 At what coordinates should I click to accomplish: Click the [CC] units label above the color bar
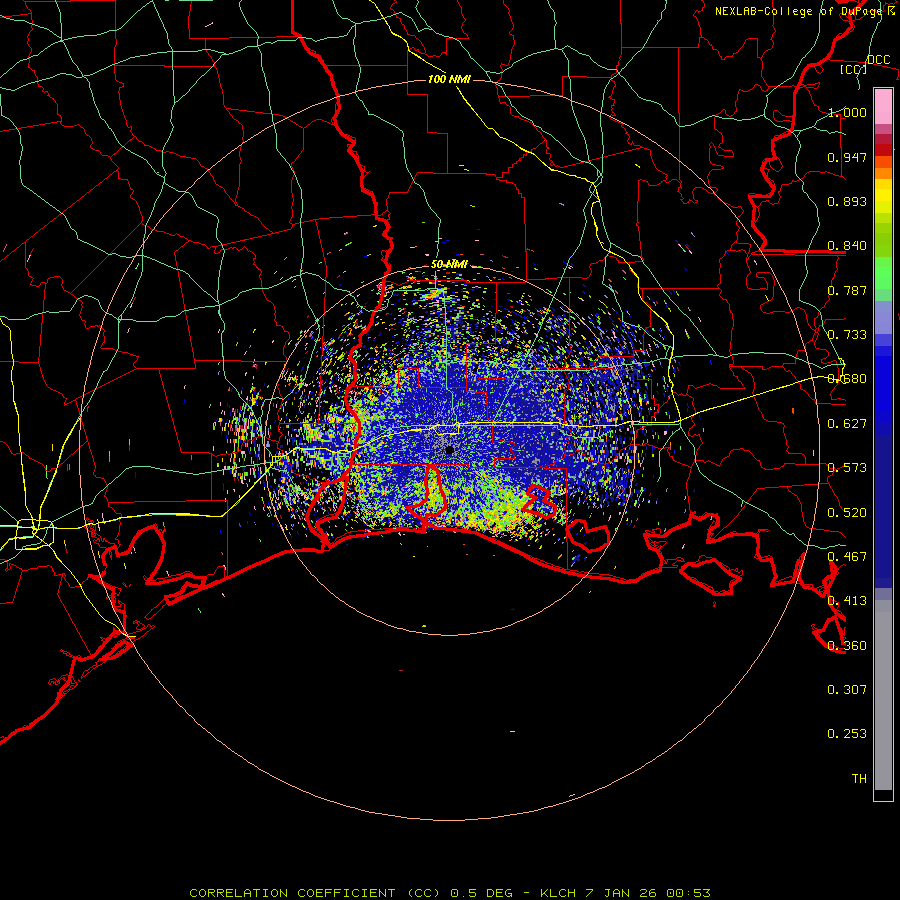tap(854, 69)
